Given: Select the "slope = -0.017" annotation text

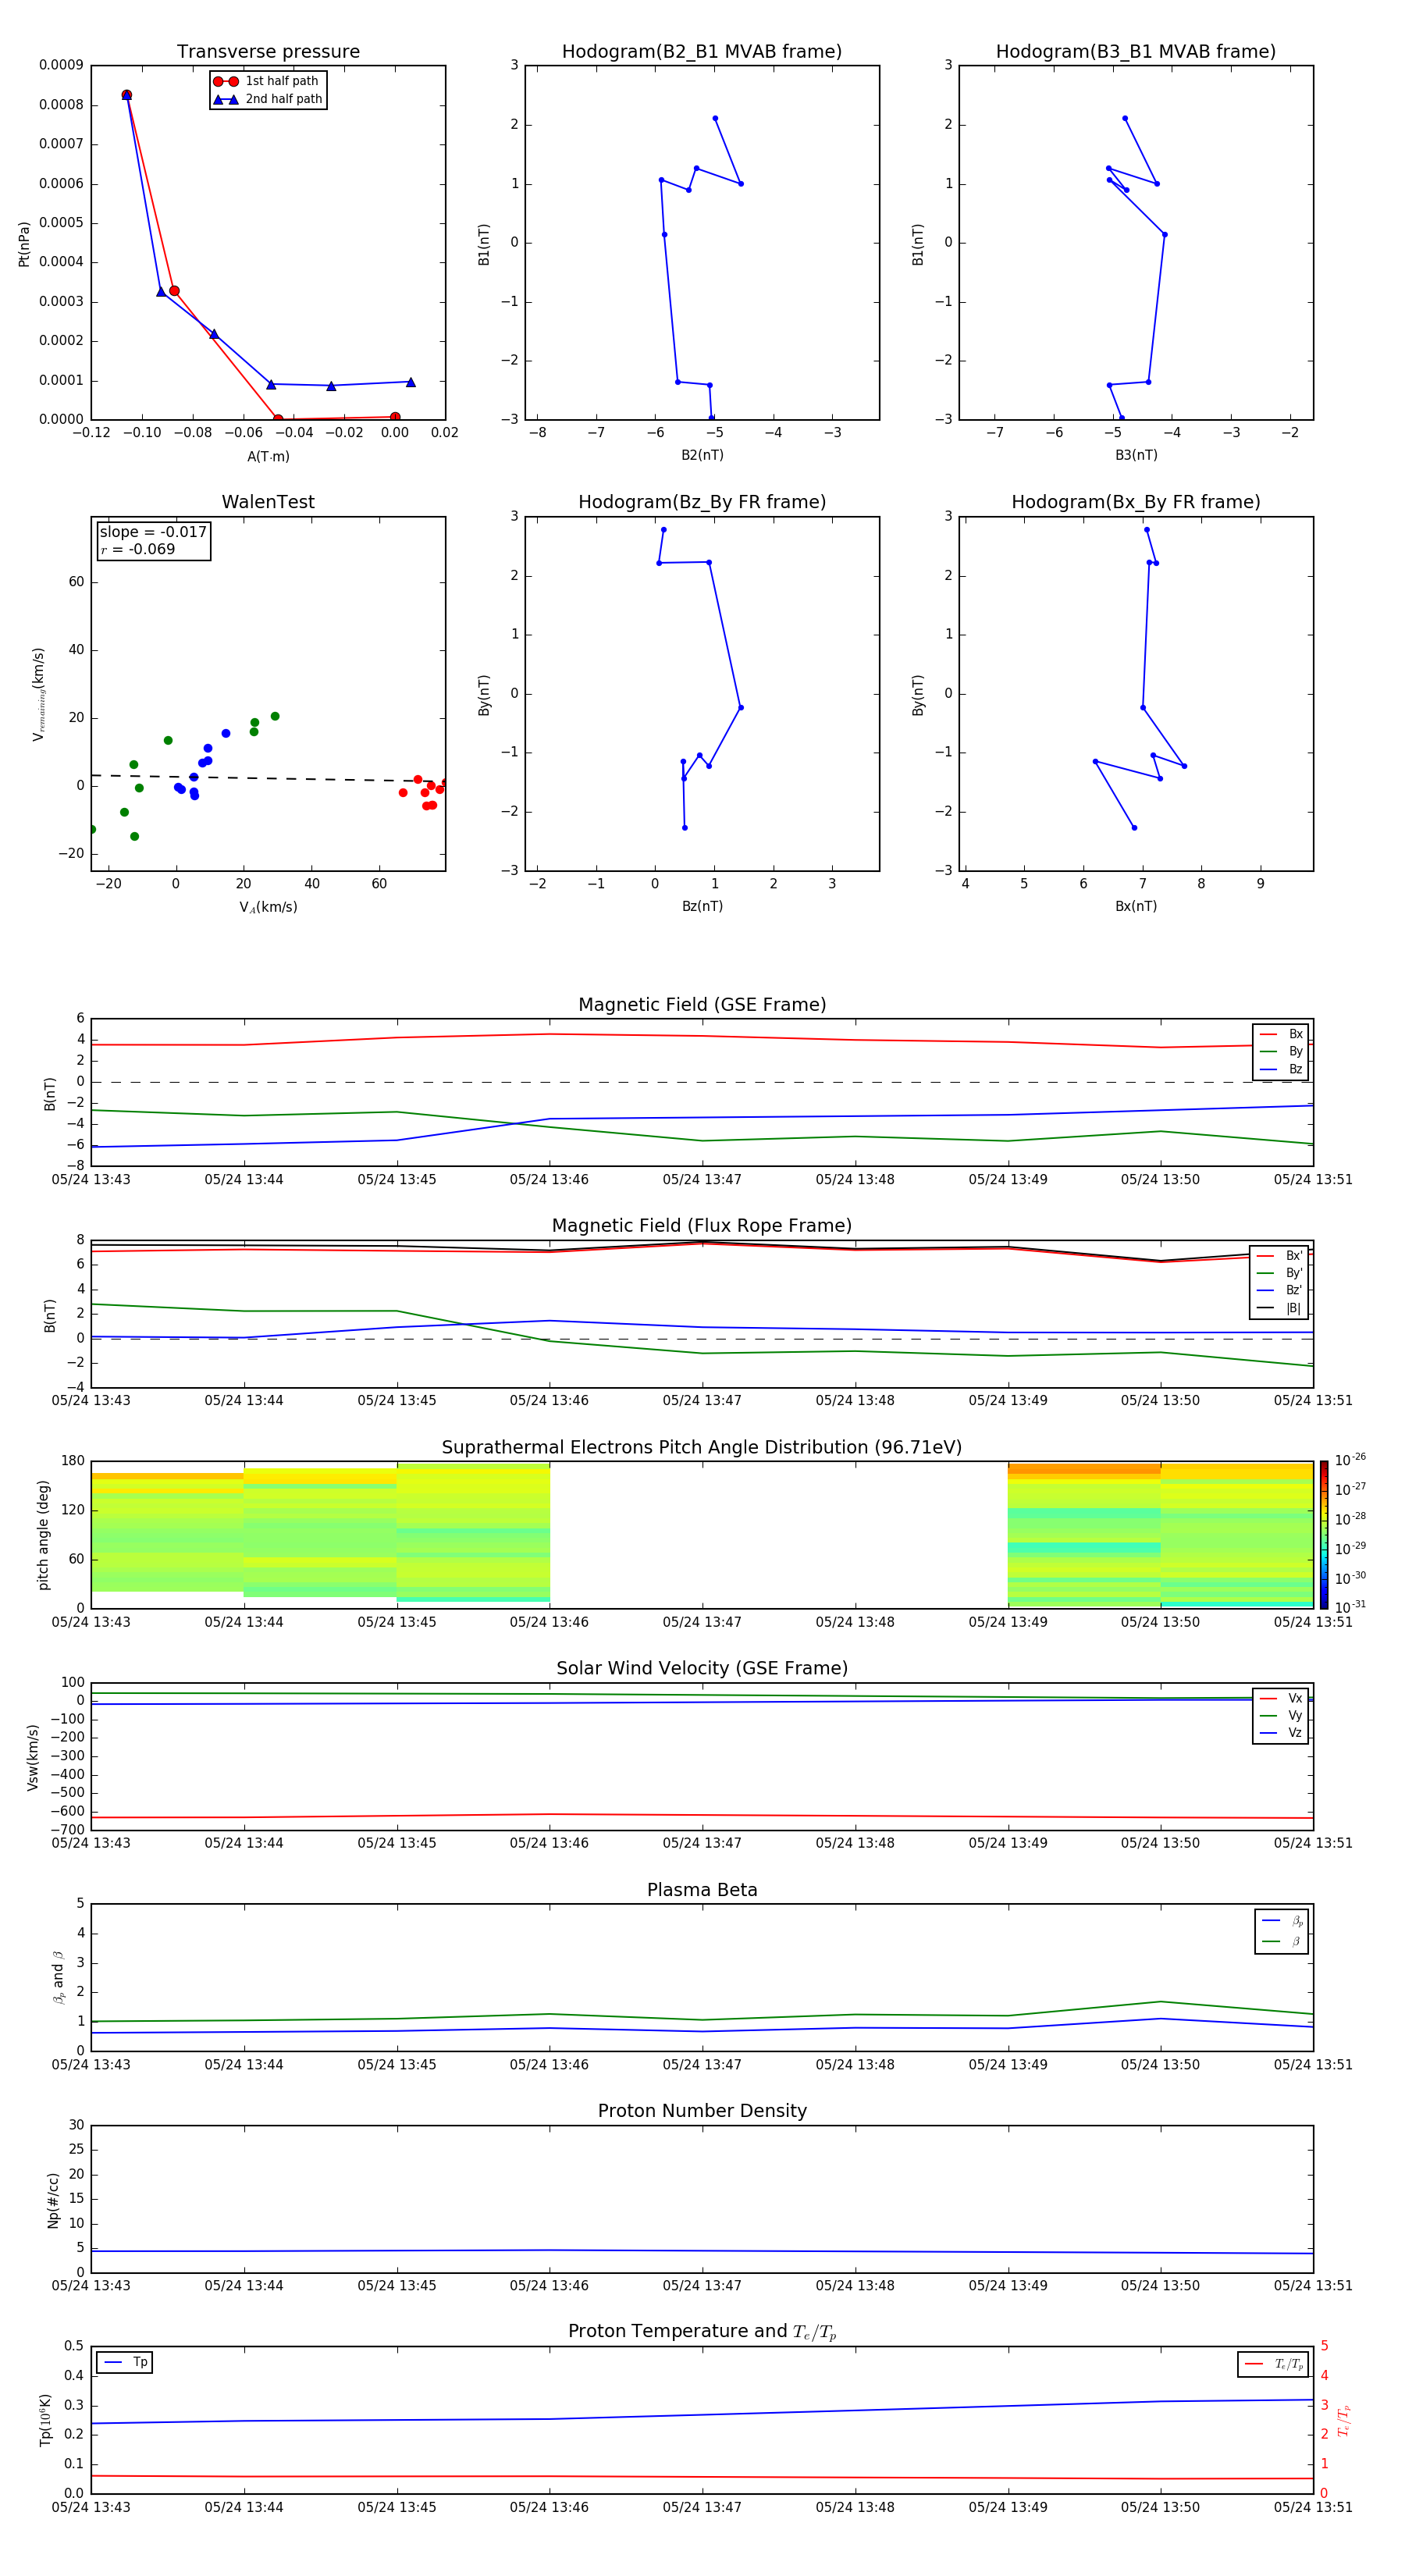Looking at the screenshot, I should pos(153,532).
